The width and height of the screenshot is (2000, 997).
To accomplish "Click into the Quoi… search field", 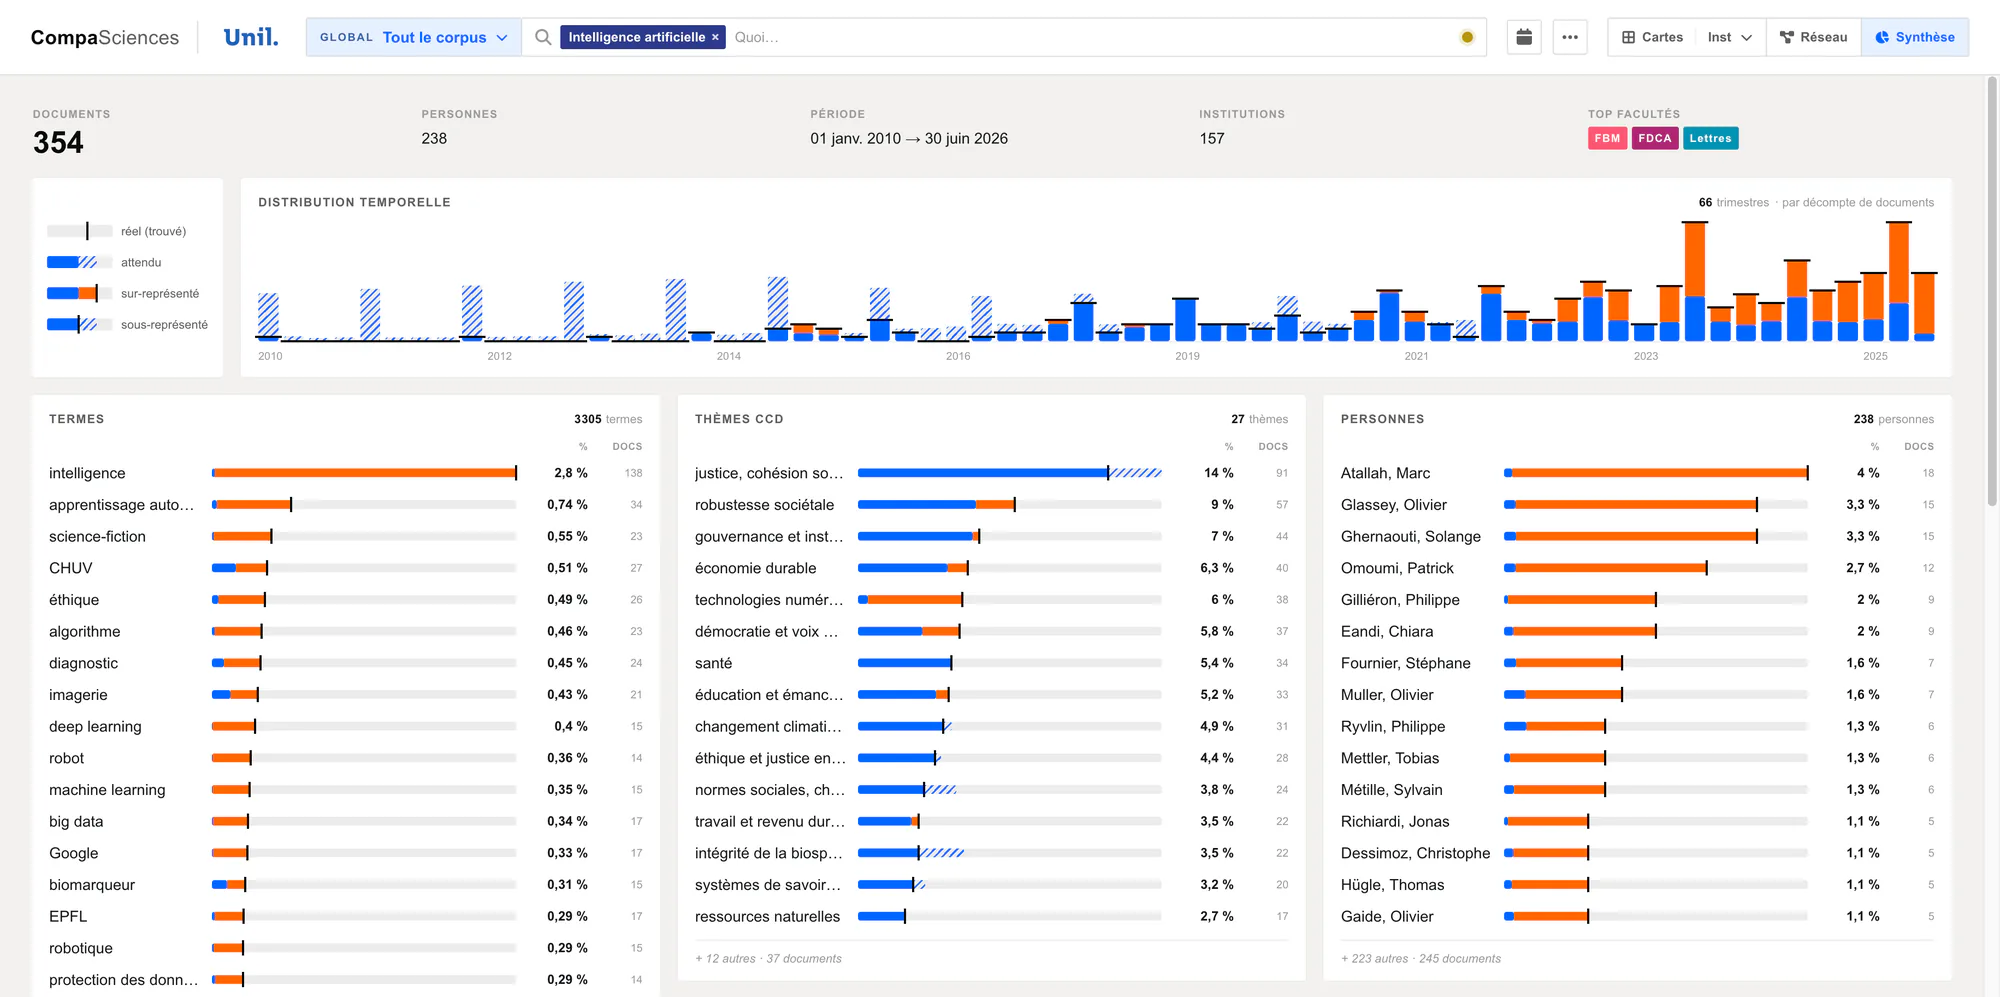I will coord(1090,37).
